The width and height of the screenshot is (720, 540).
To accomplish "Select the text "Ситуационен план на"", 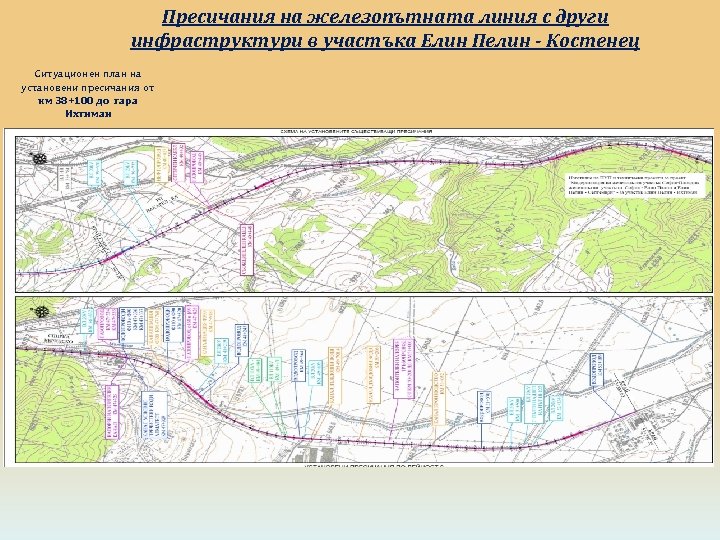I will point(88,74).
